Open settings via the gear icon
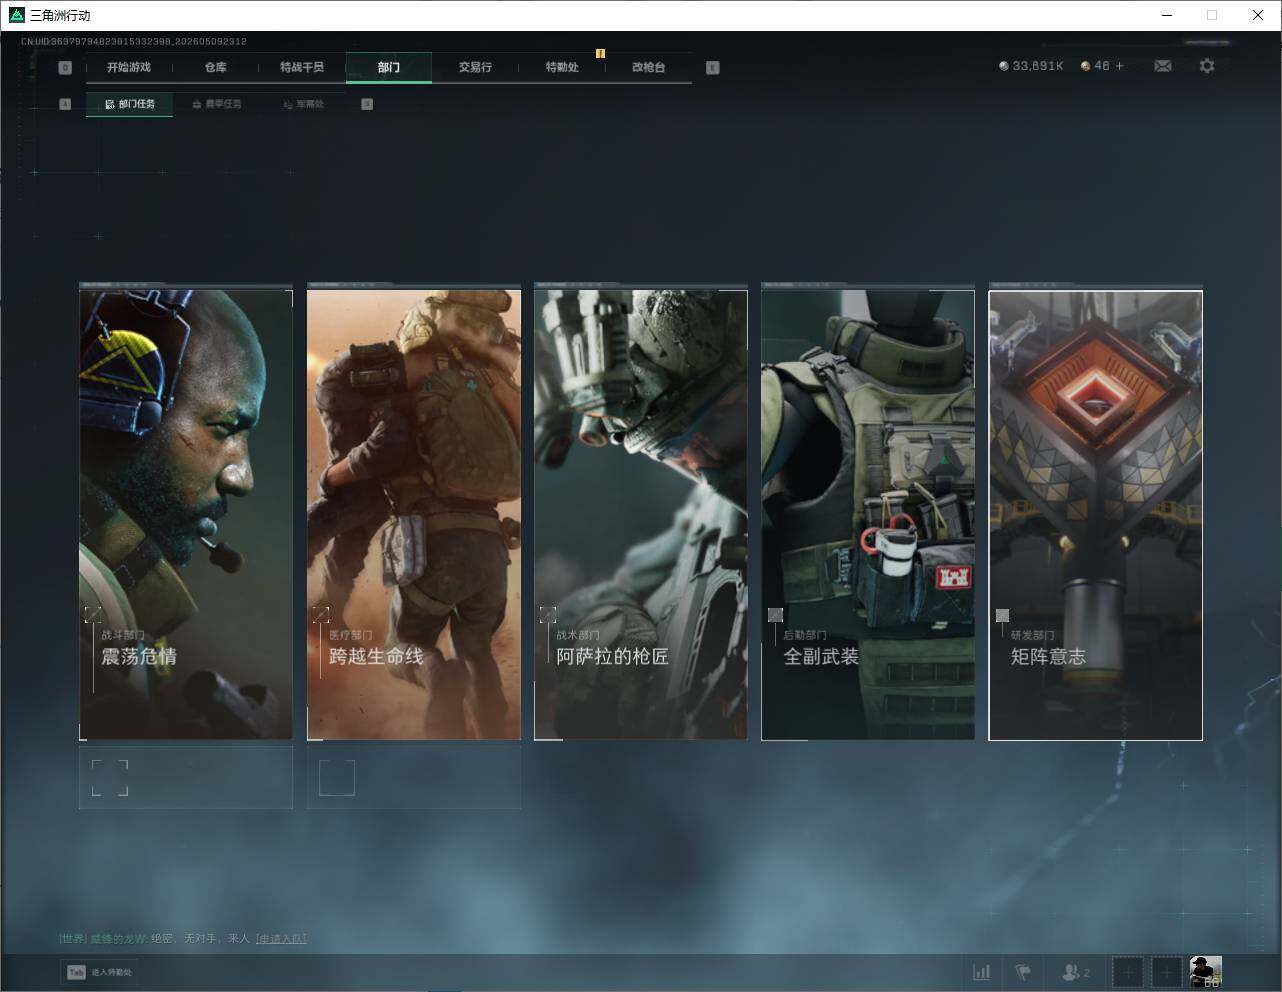 (1207, 66)
